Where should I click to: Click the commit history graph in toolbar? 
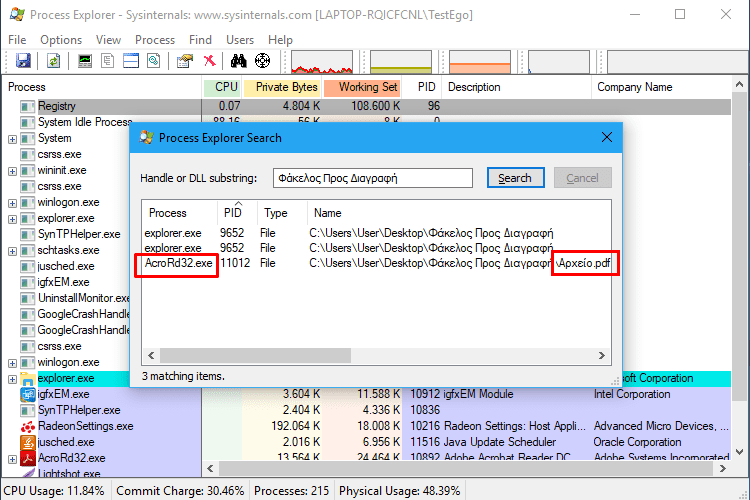click(x=401, y=62)
